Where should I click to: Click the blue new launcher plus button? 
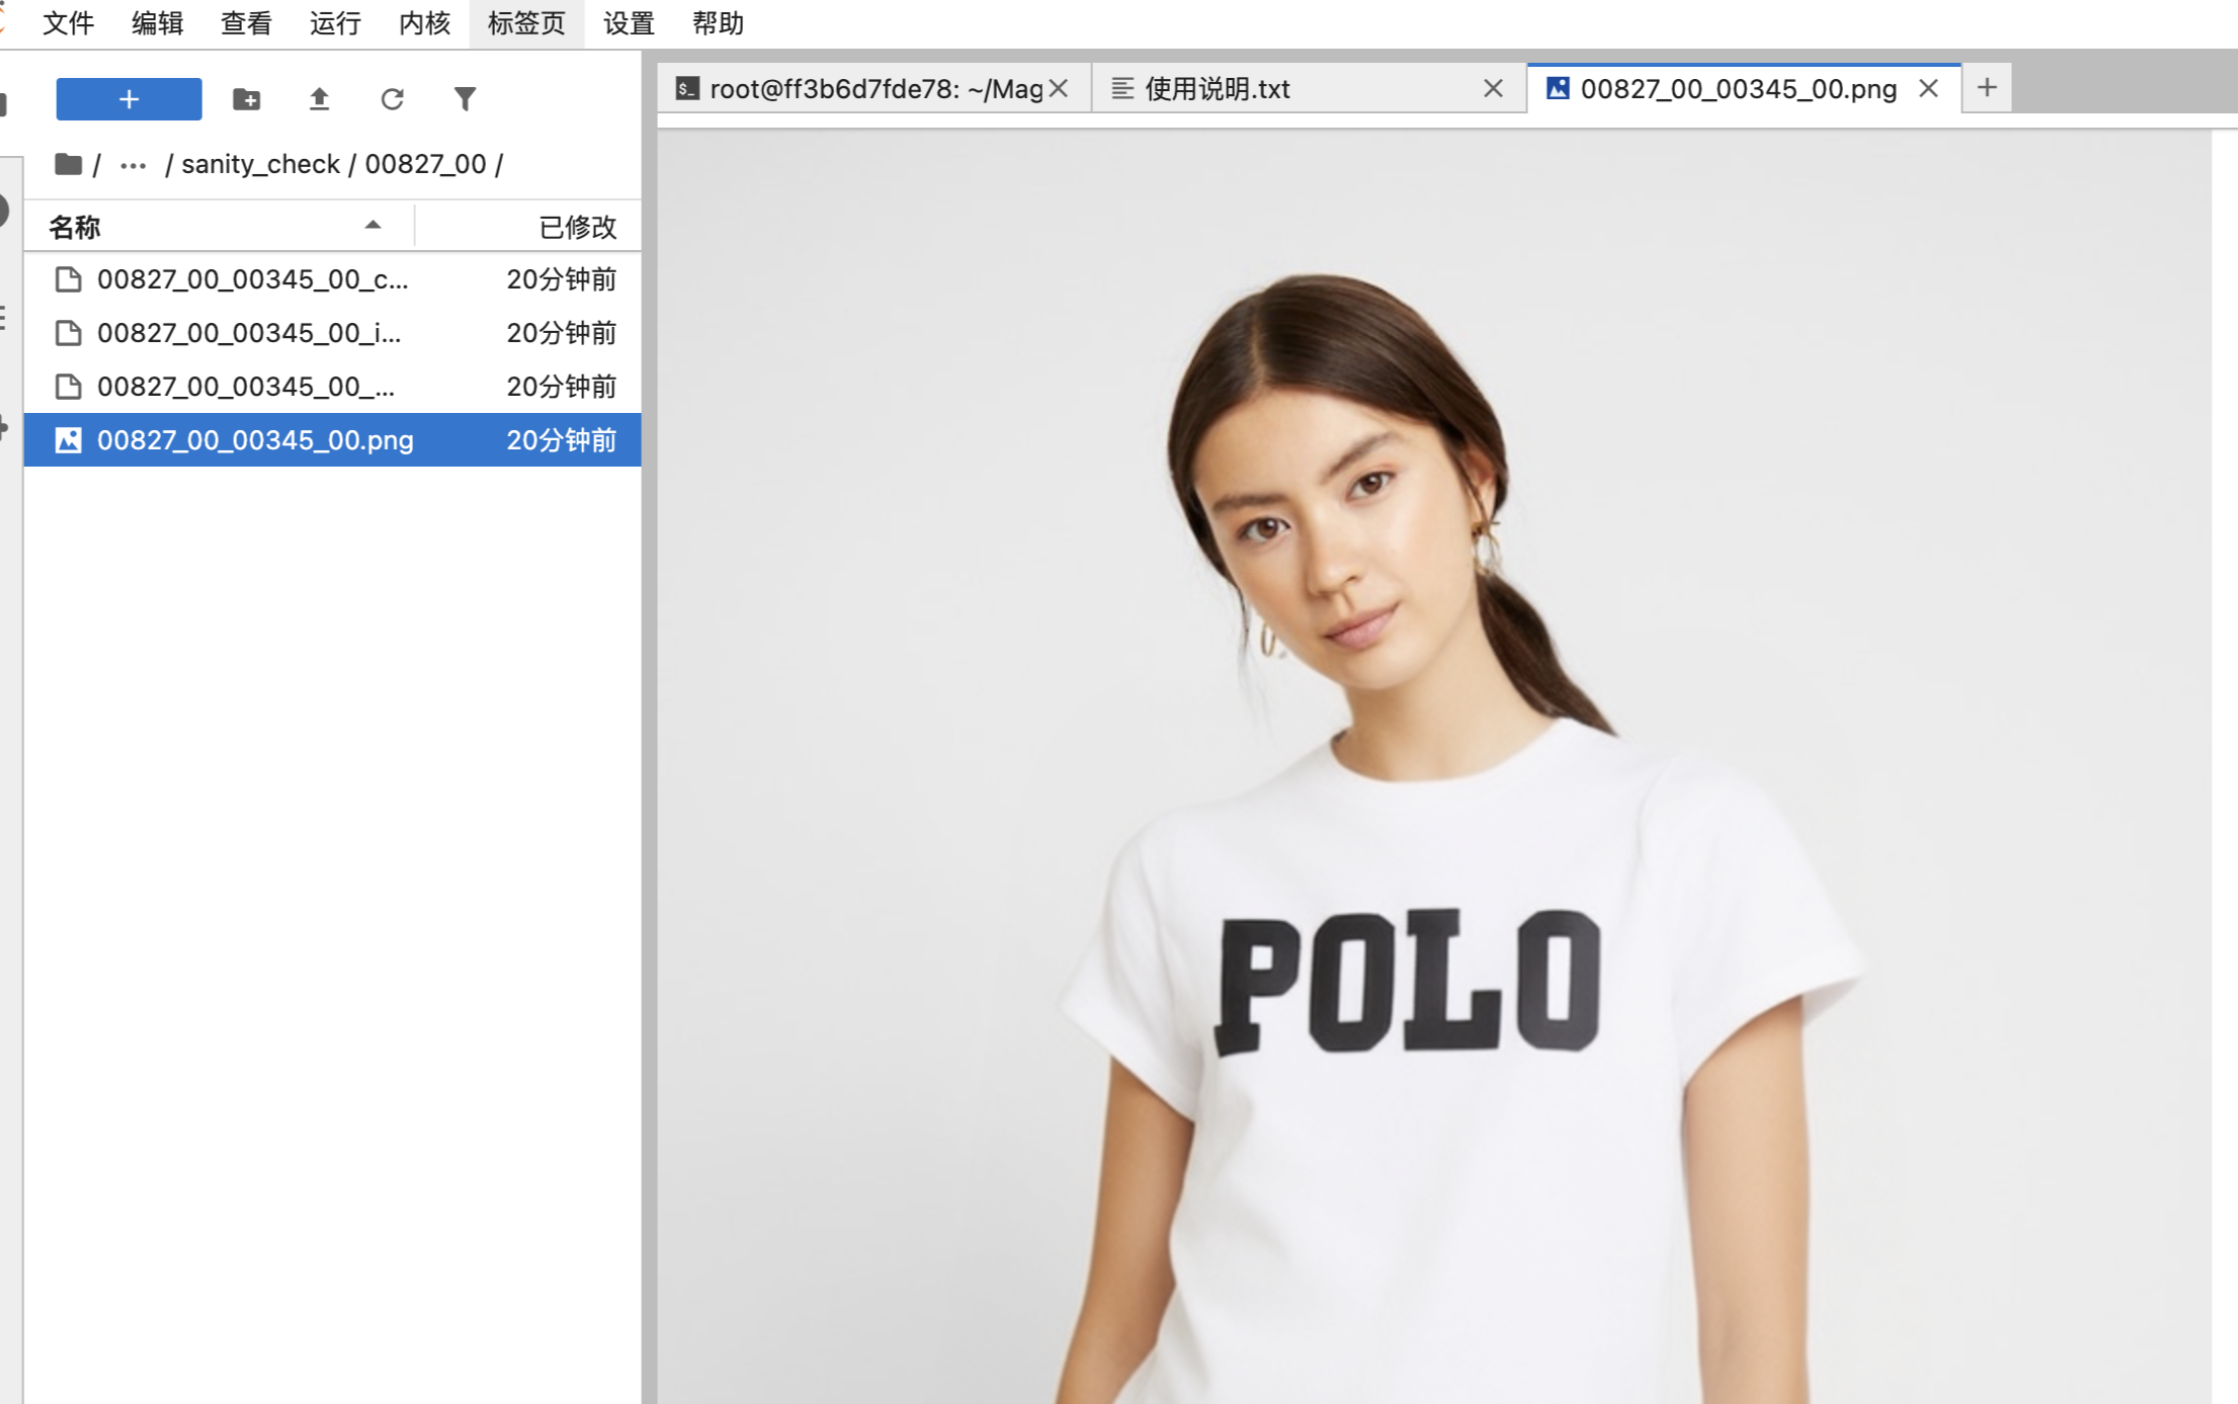(129, 99)
